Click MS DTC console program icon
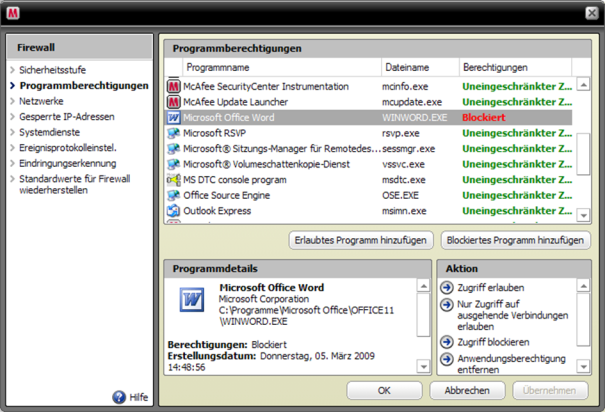Image resolution: width=605 pixels, height=412 pixels. click(173, 180)
